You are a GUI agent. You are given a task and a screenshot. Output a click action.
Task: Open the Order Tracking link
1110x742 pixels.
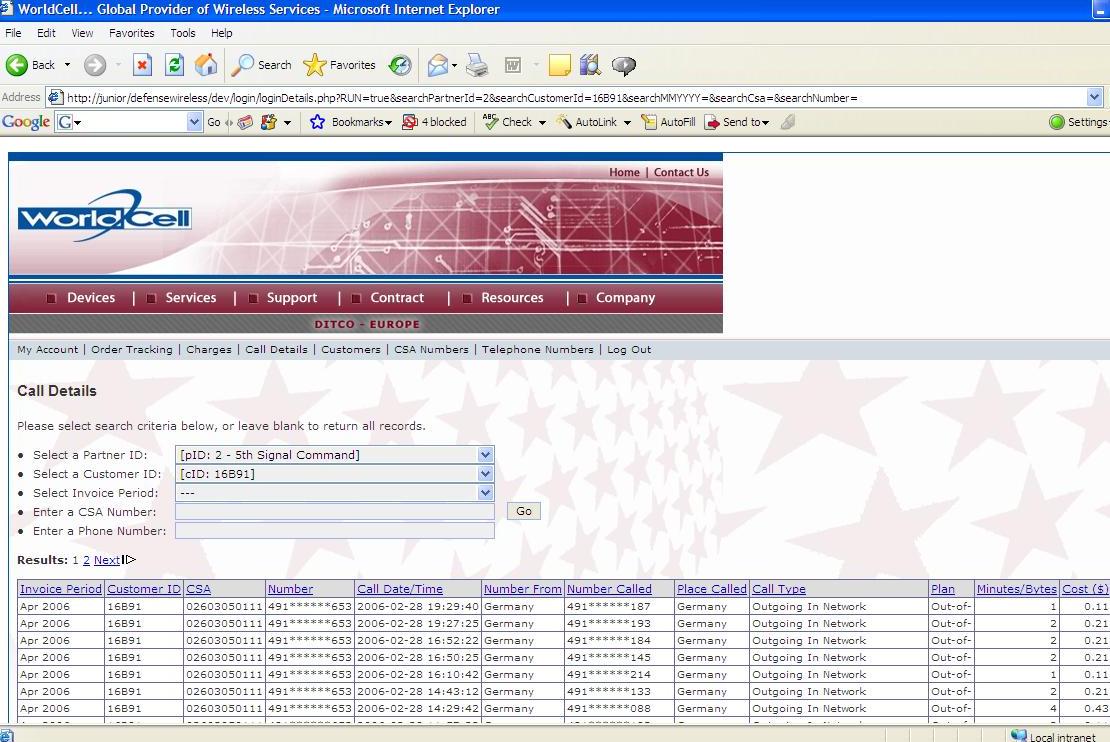pyautogui.click(x=132, y=349)
